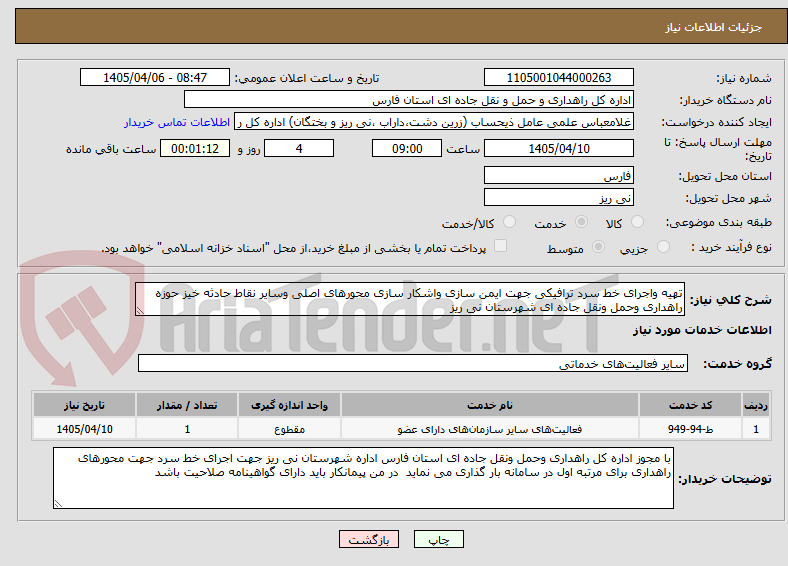Click the نام خدمت column header
The height and width of the screenshot is (566, 788).
pyautogui.click(x=490, y=405)
